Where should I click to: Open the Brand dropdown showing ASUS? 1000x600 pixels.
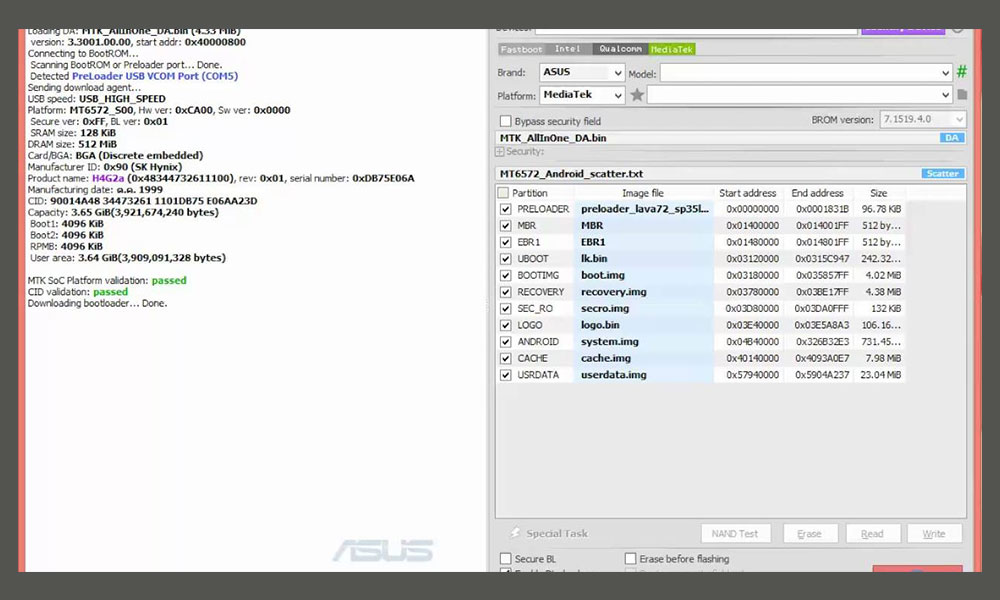pos(582,72)
